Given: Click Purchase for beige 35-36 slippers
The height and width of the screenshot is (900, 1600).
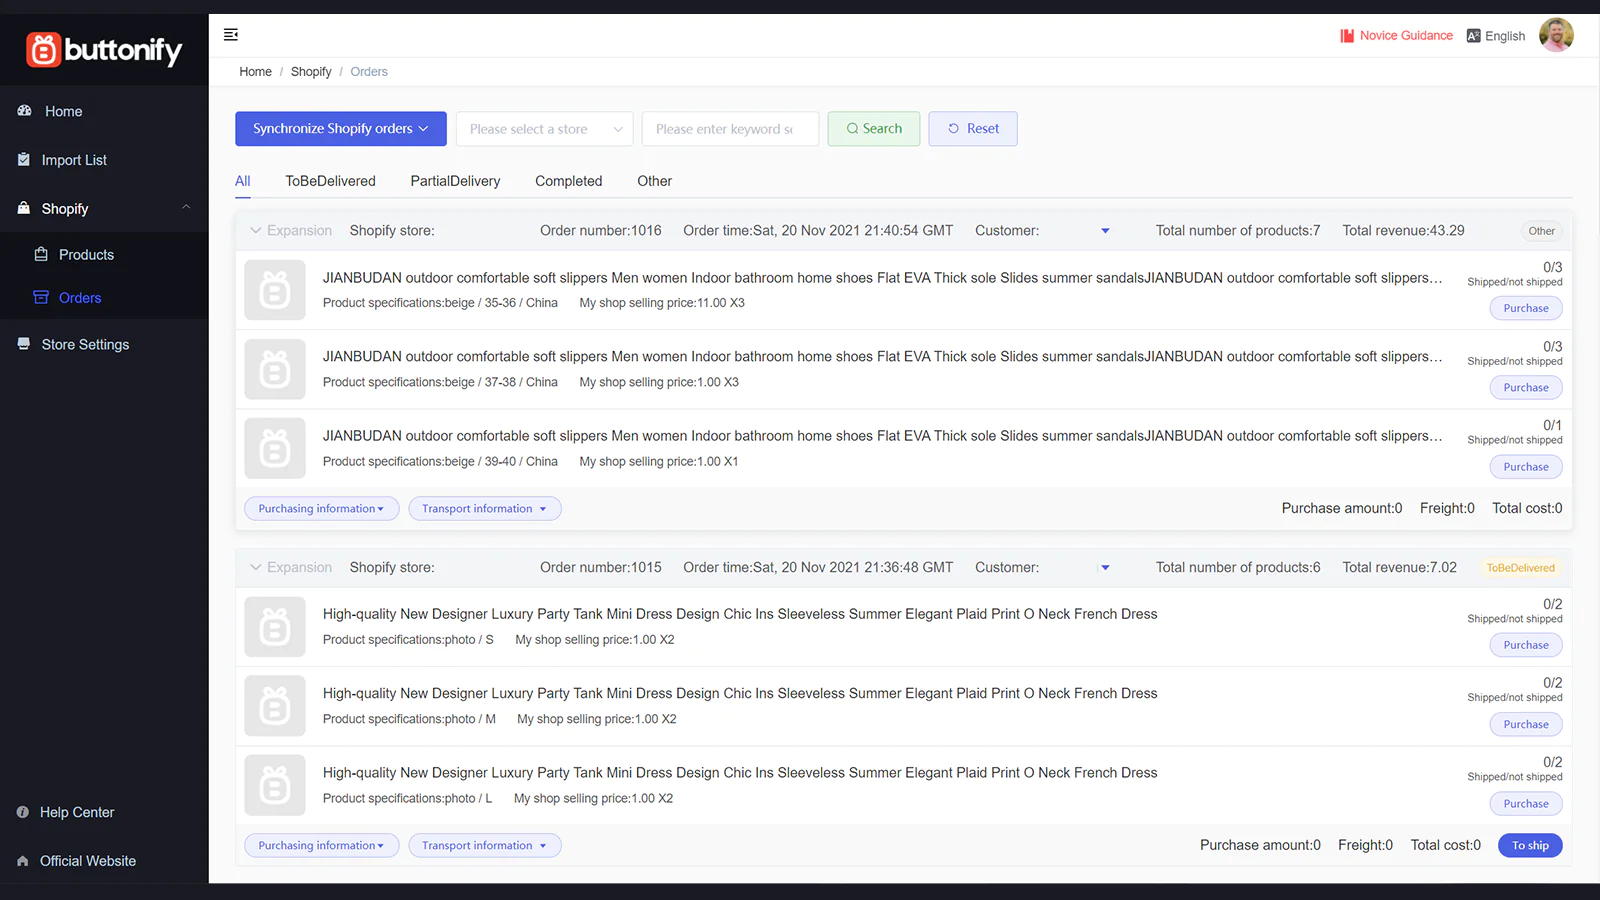Looking at the screenshot, I should [x=1526, y=309].
